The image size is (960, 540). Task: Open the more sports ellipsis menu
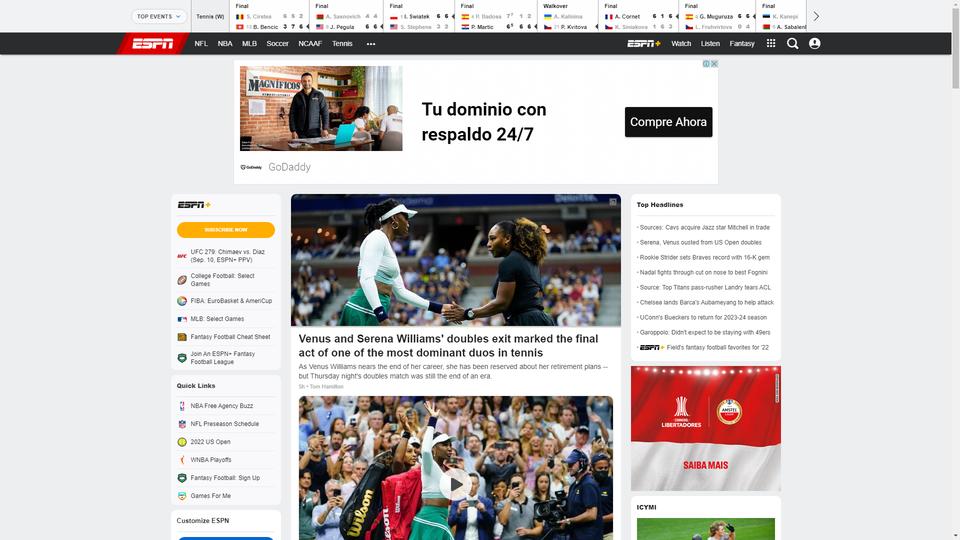pos(370,43)
